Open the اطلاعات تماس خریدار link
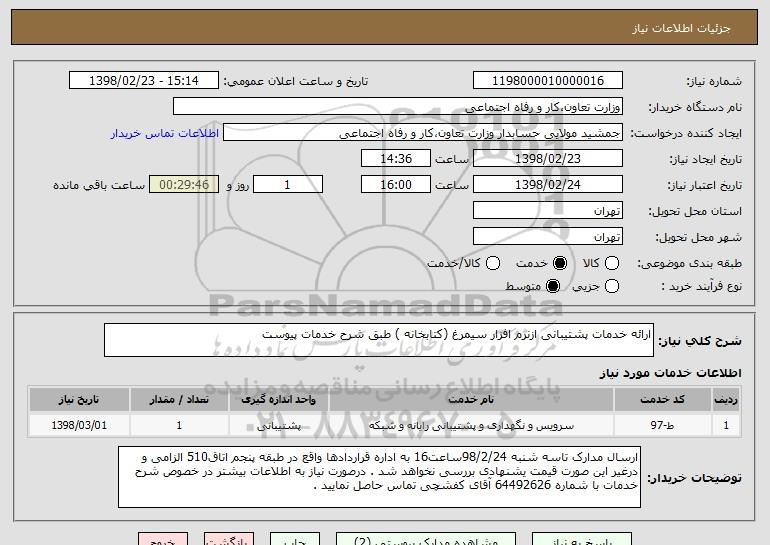770x545 pixels. click(x=165, y=134)
